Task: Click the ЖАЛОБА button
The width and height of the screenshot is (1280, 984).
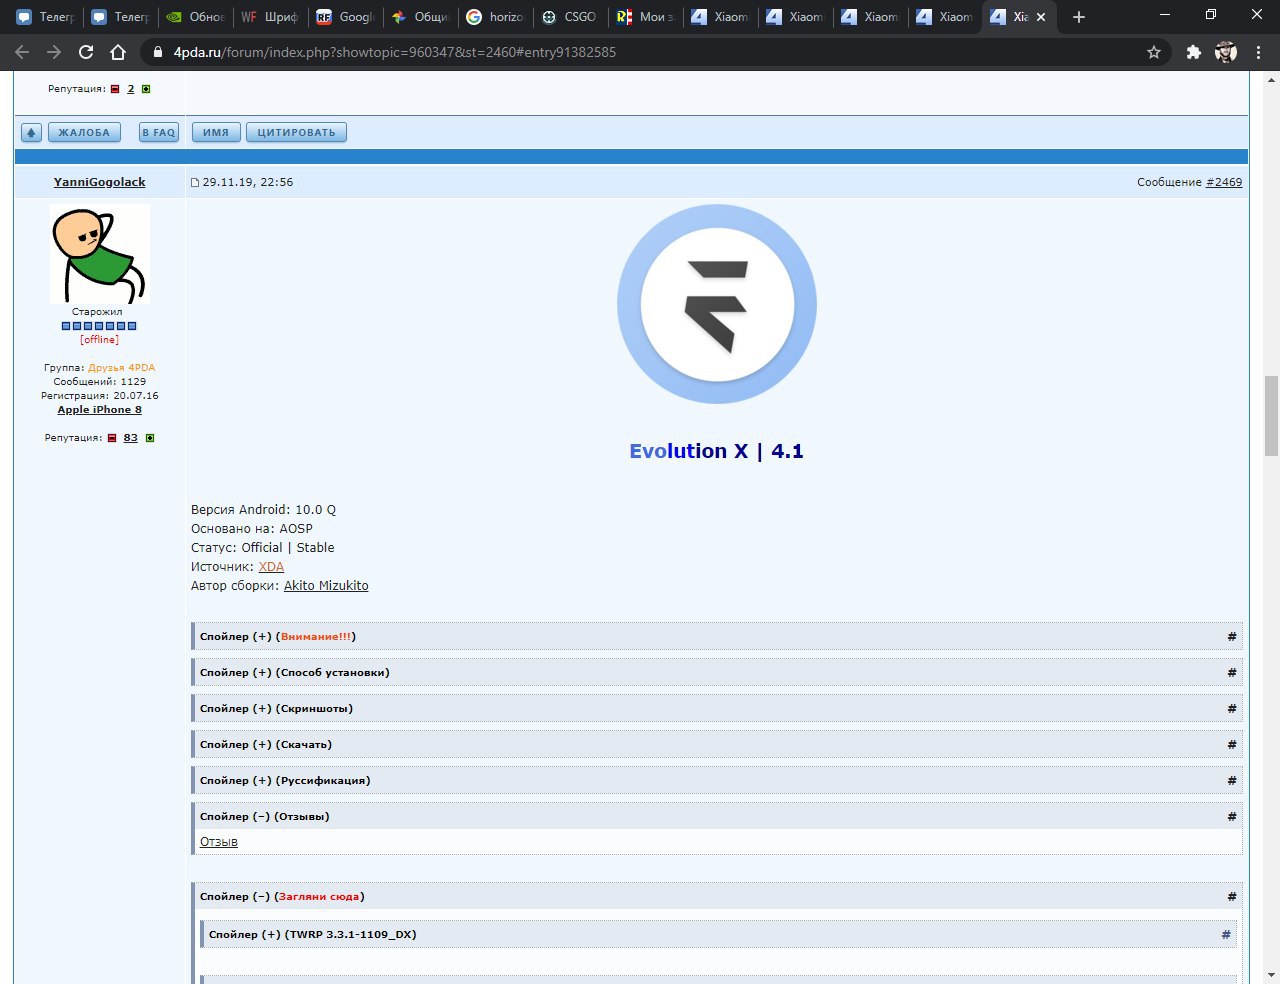Action: pyautogui.click(x=84, y=132)
